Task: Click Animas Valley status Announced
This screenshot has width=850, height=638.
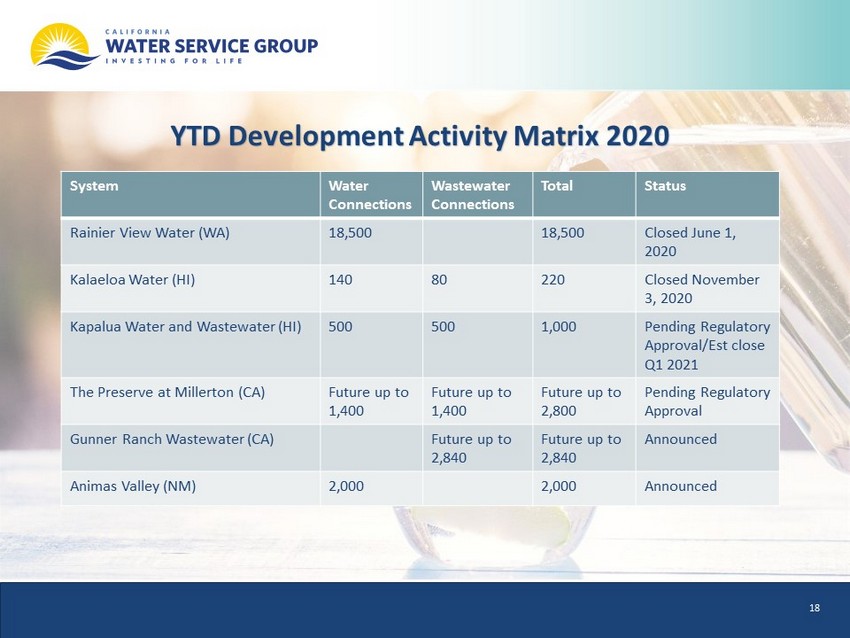Action: pos(681,486)
